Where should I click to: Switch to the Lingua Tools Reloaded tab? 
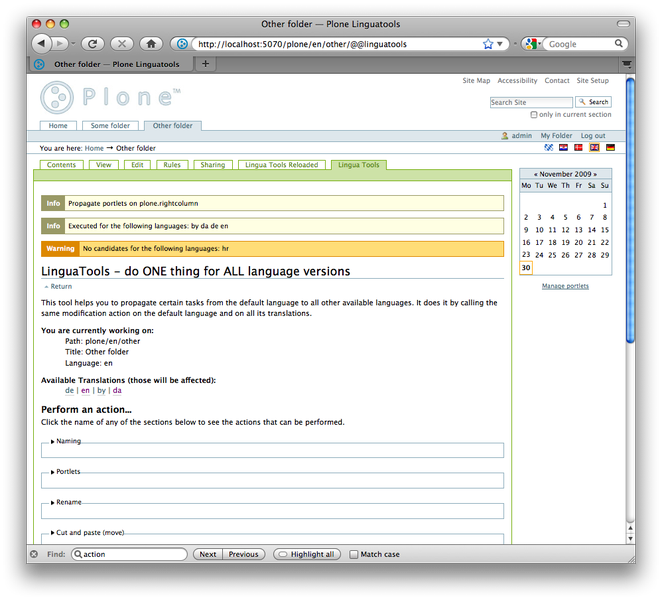(281, 165)
